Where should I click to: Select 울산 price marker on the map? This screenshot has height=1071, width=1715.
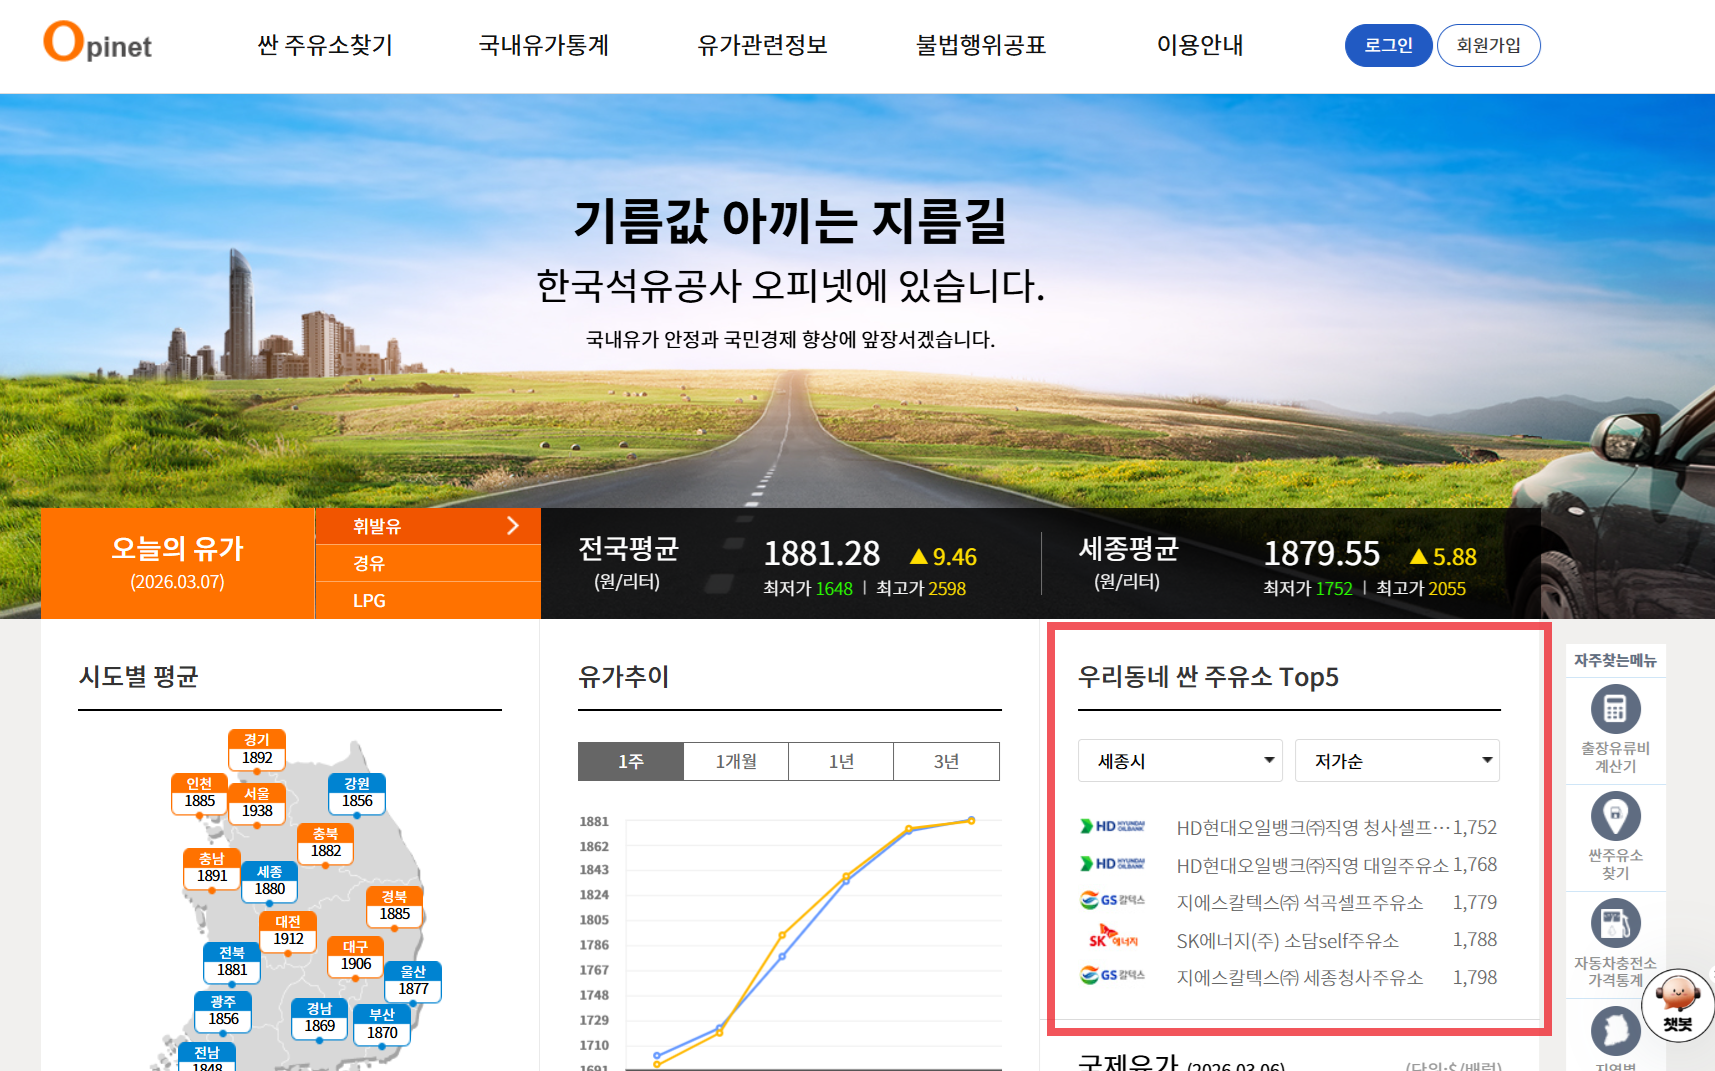[413, 981]
